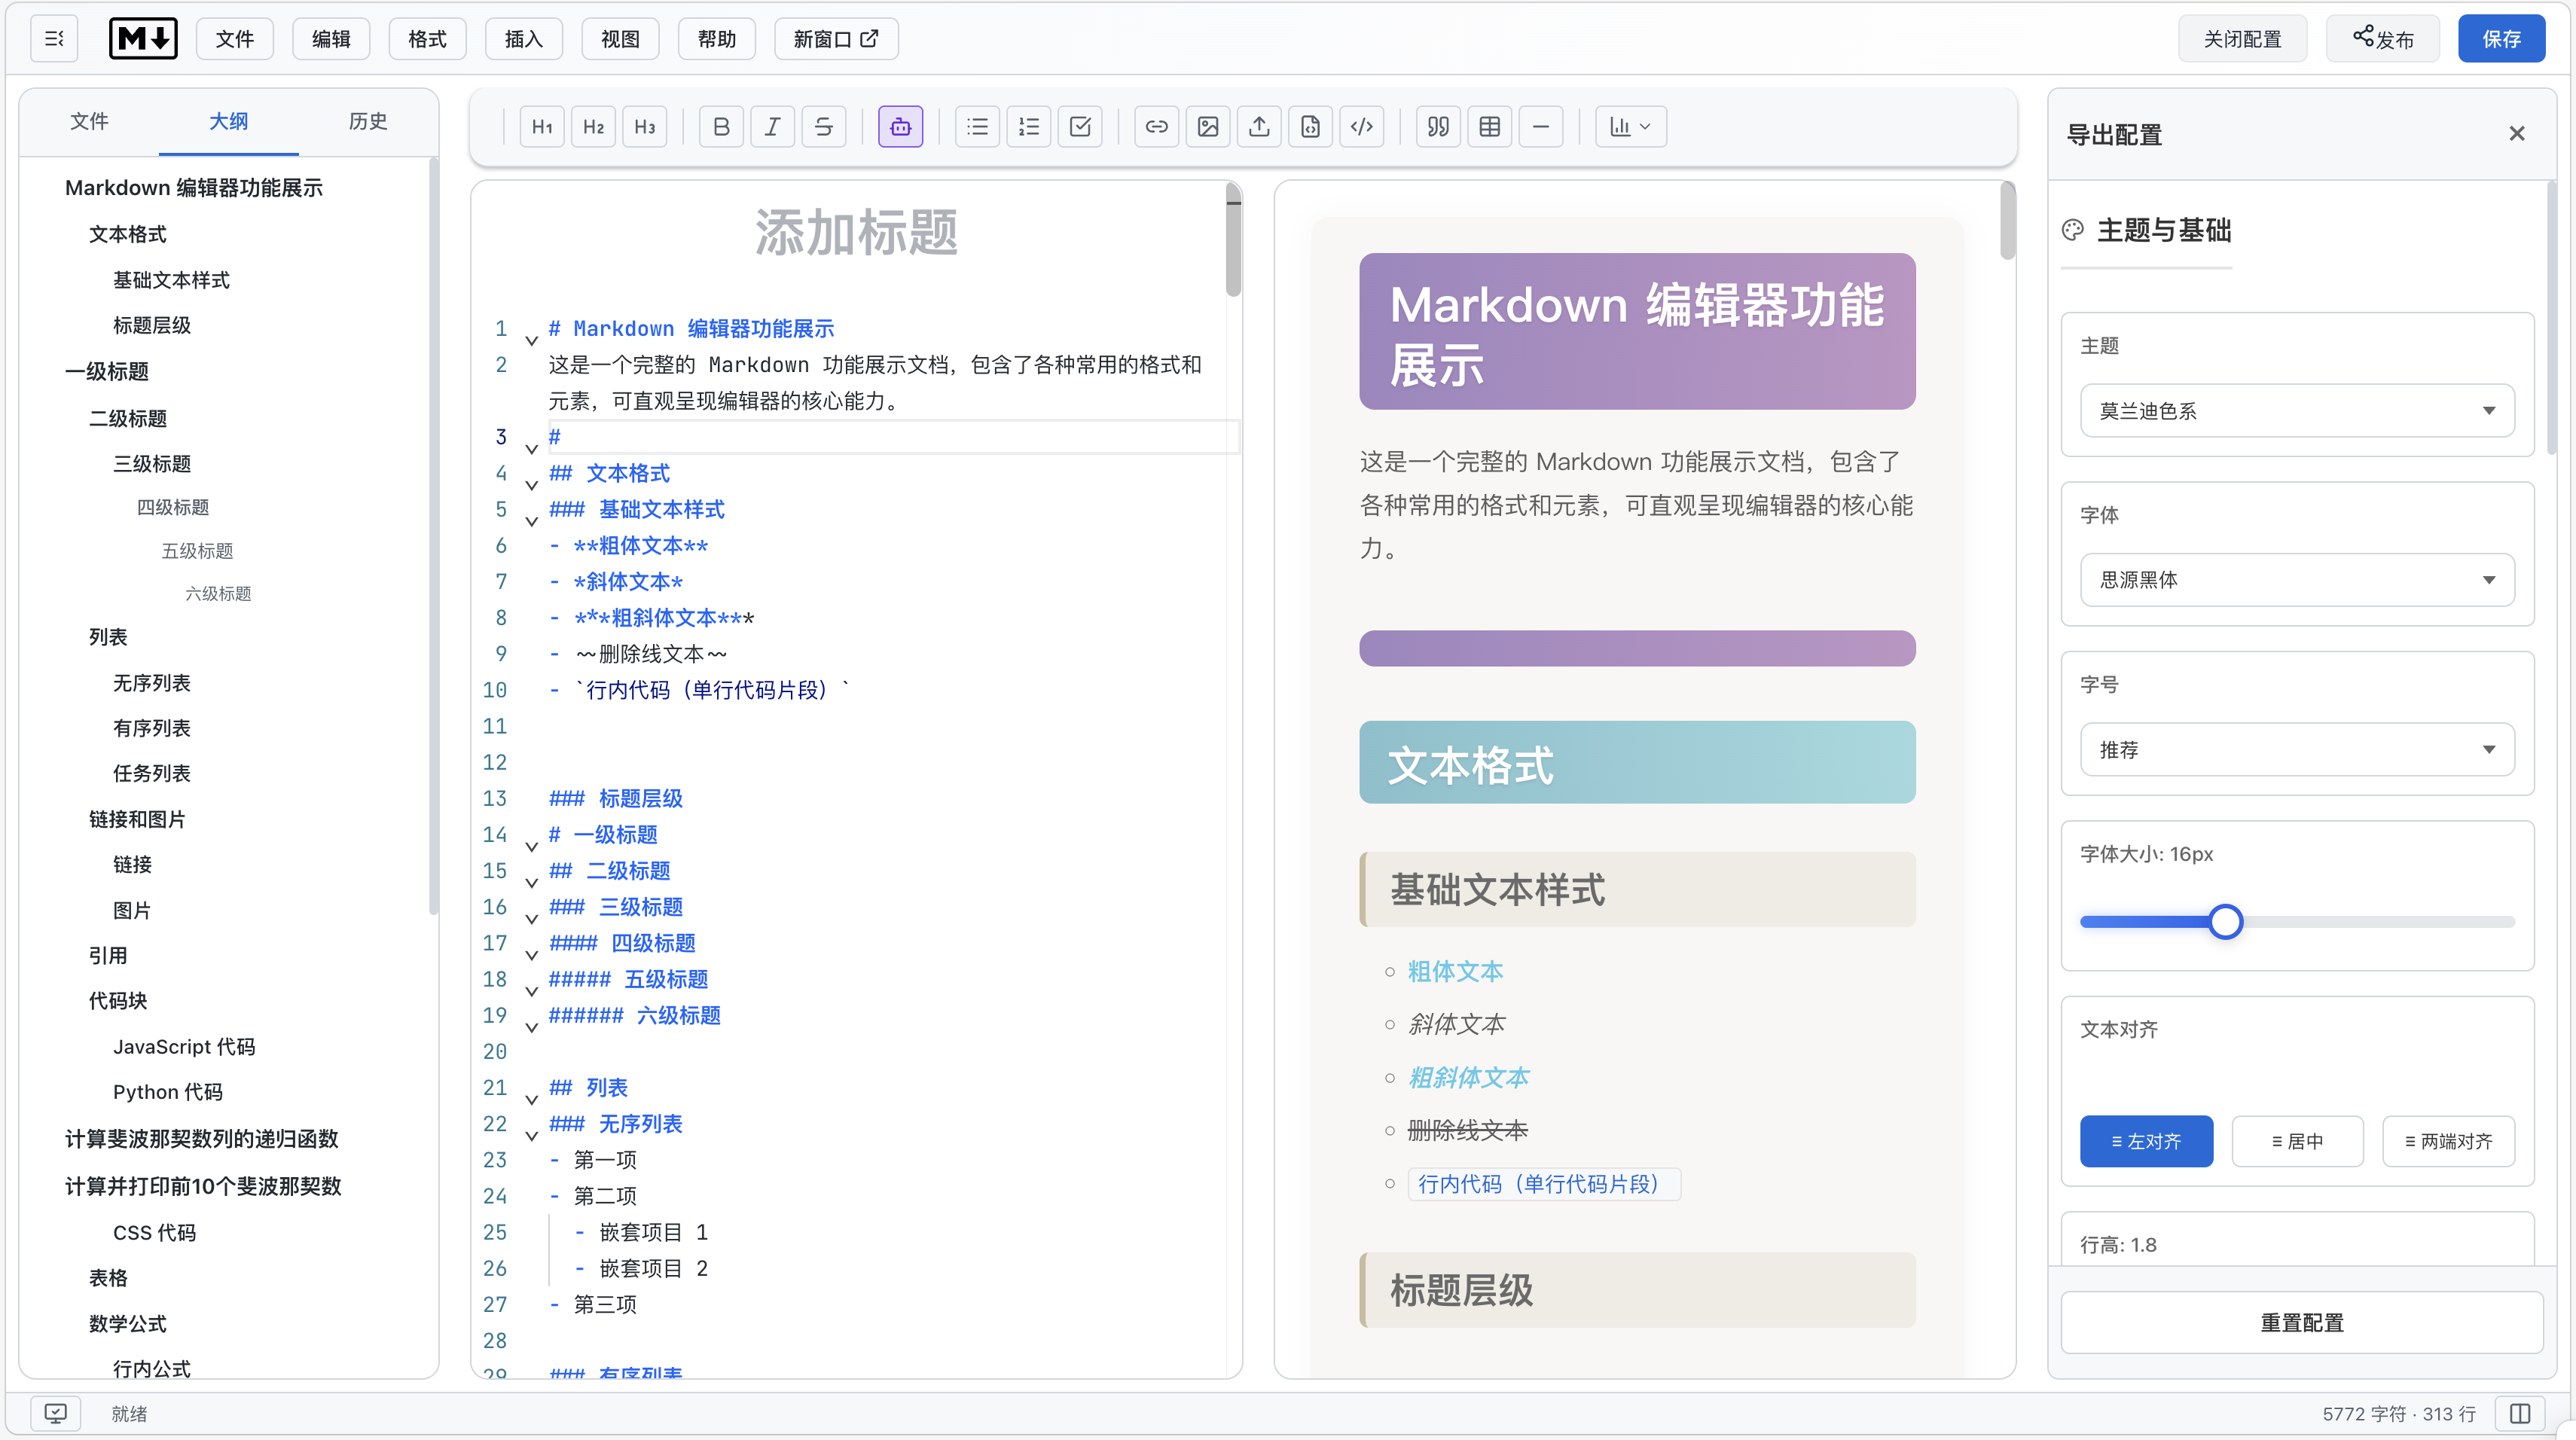Select the 两端对齐 alignment option
This screenshot has width=2576, height=1440.
(x=2448, y=1141)
